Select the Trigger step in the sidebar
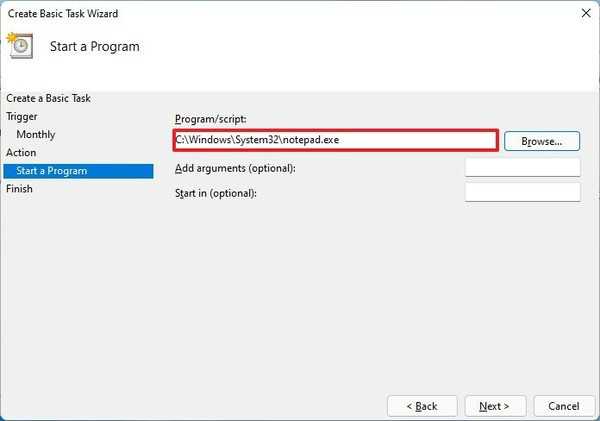600x421 pixels. point(22,116)
